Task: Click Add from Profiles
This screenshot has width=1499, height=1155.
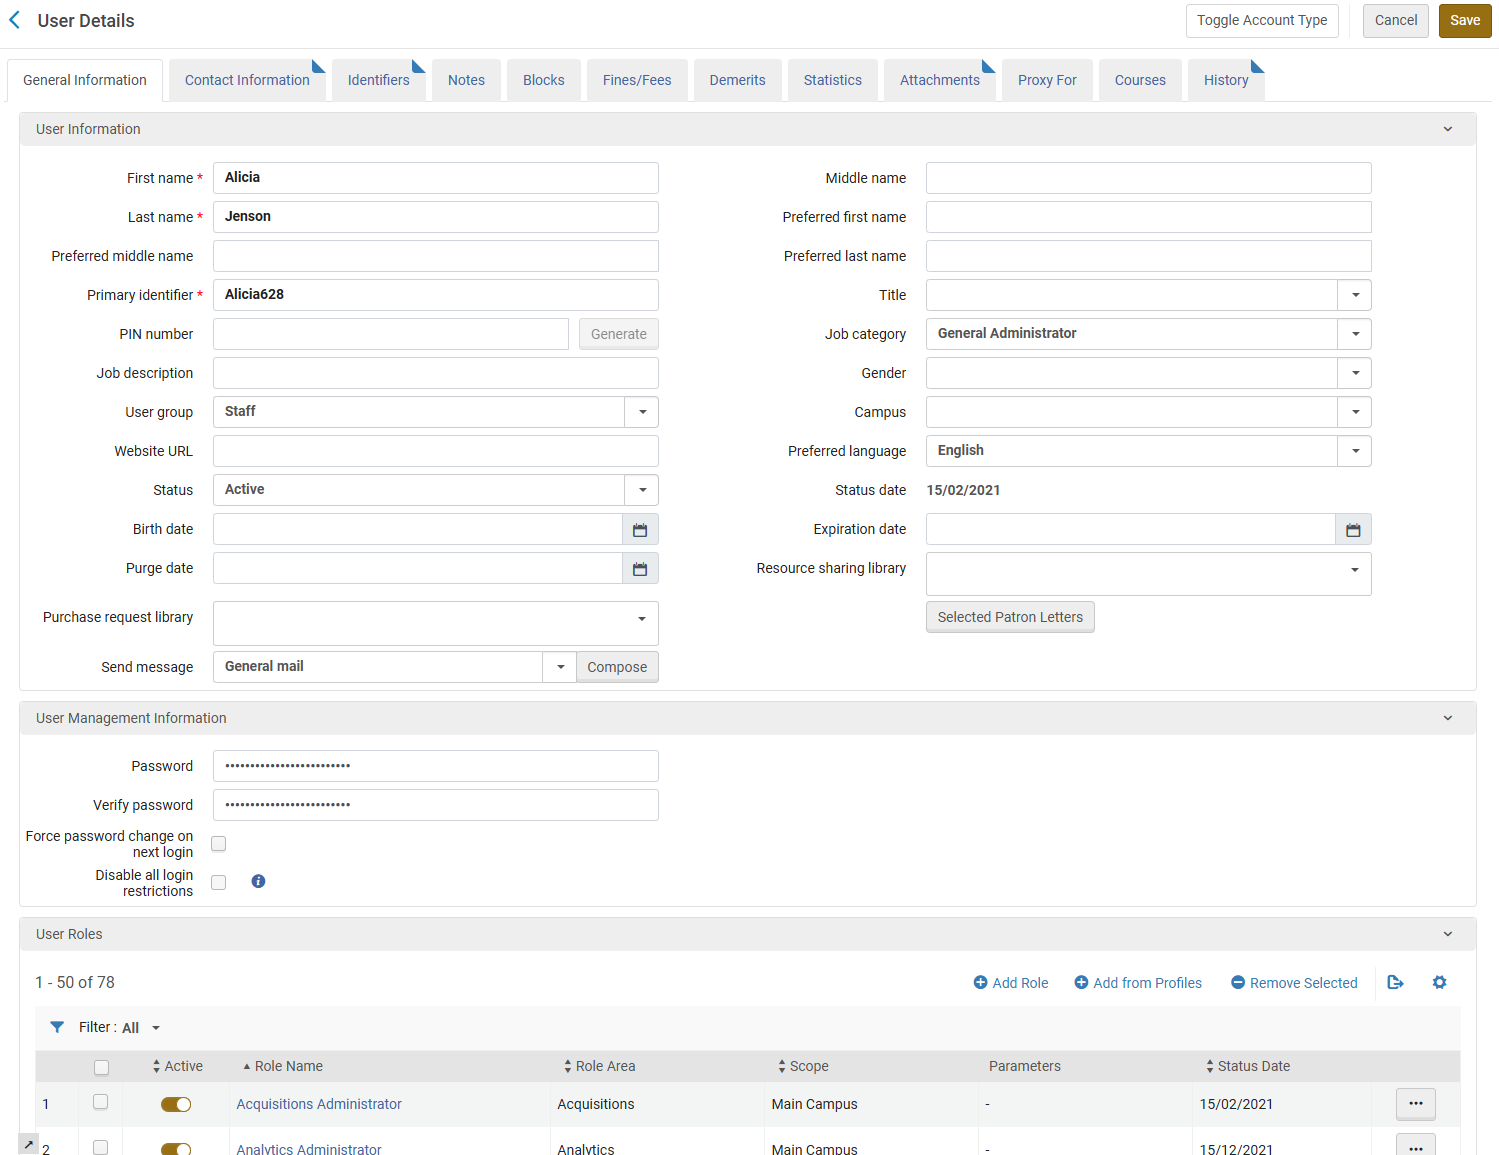Action: click(x=1138, y=983)
